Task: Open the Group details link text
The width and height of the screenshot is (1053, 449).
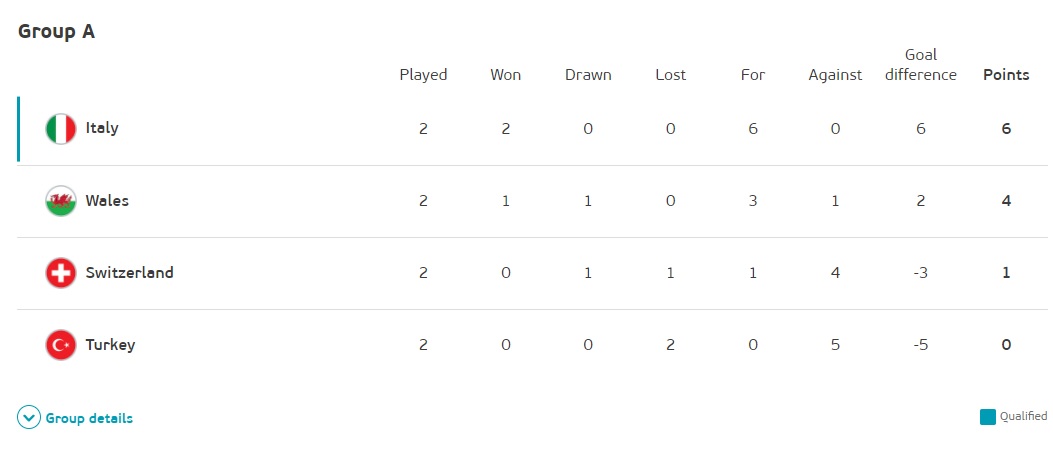Action: pyautogui.click(x=89, y=418)
